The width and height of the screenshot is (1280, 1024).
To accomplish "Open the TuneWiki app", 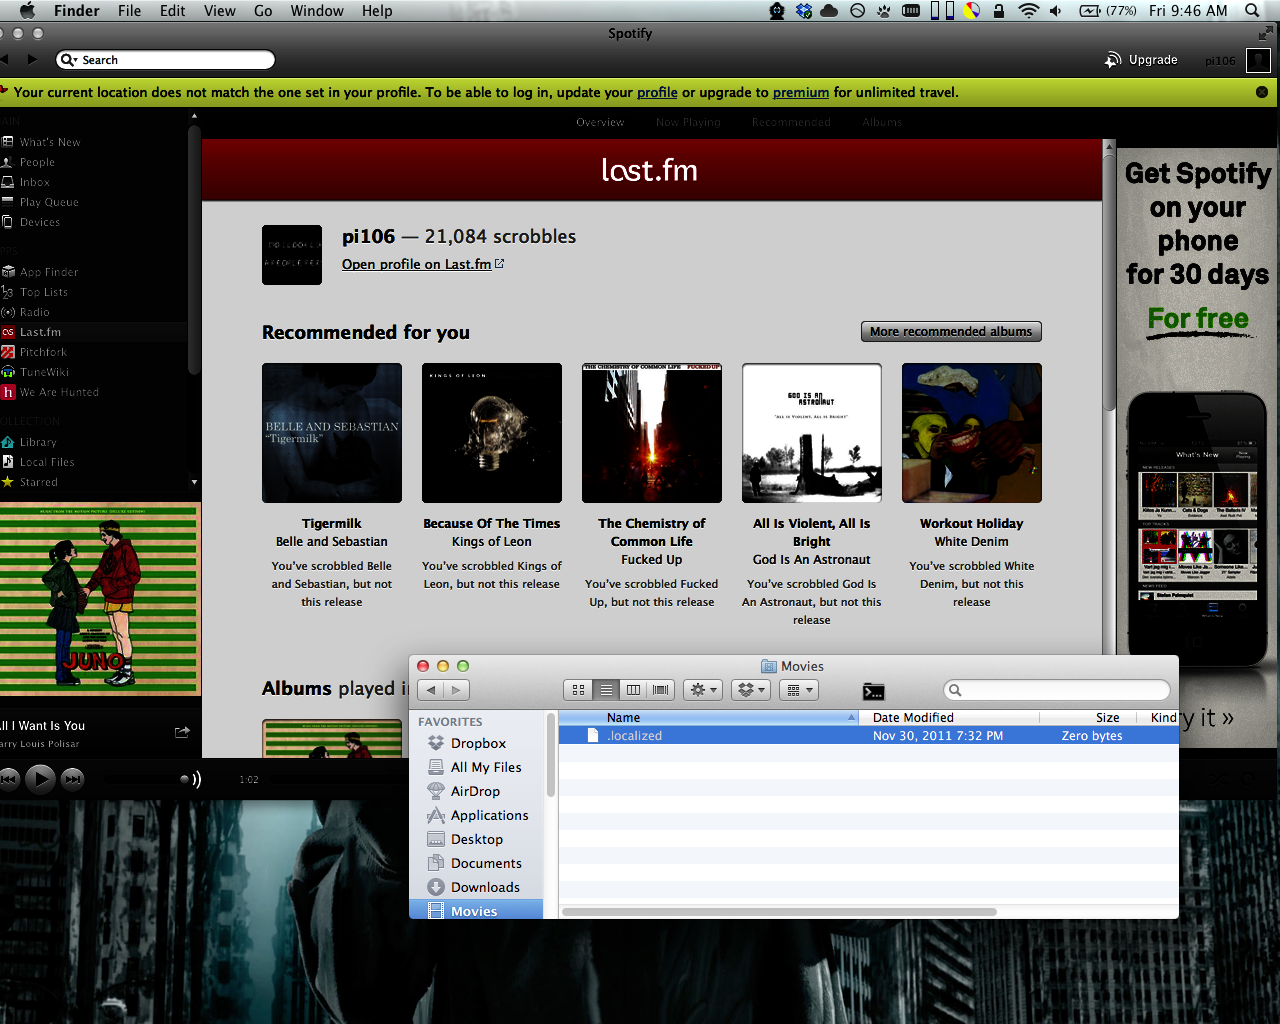I will (x=44, y=372).
